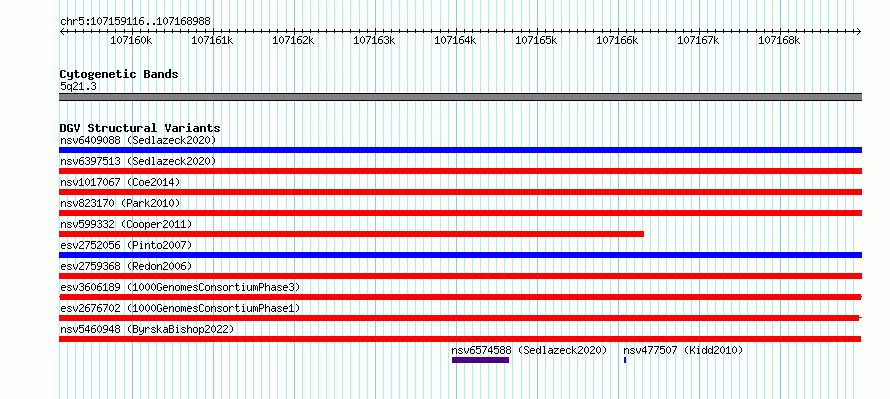Image resolution: width=890 pixels, height=399 pixels.
Task: Click the 107168k ruler tick label
Action: click(x=779, y=40)
